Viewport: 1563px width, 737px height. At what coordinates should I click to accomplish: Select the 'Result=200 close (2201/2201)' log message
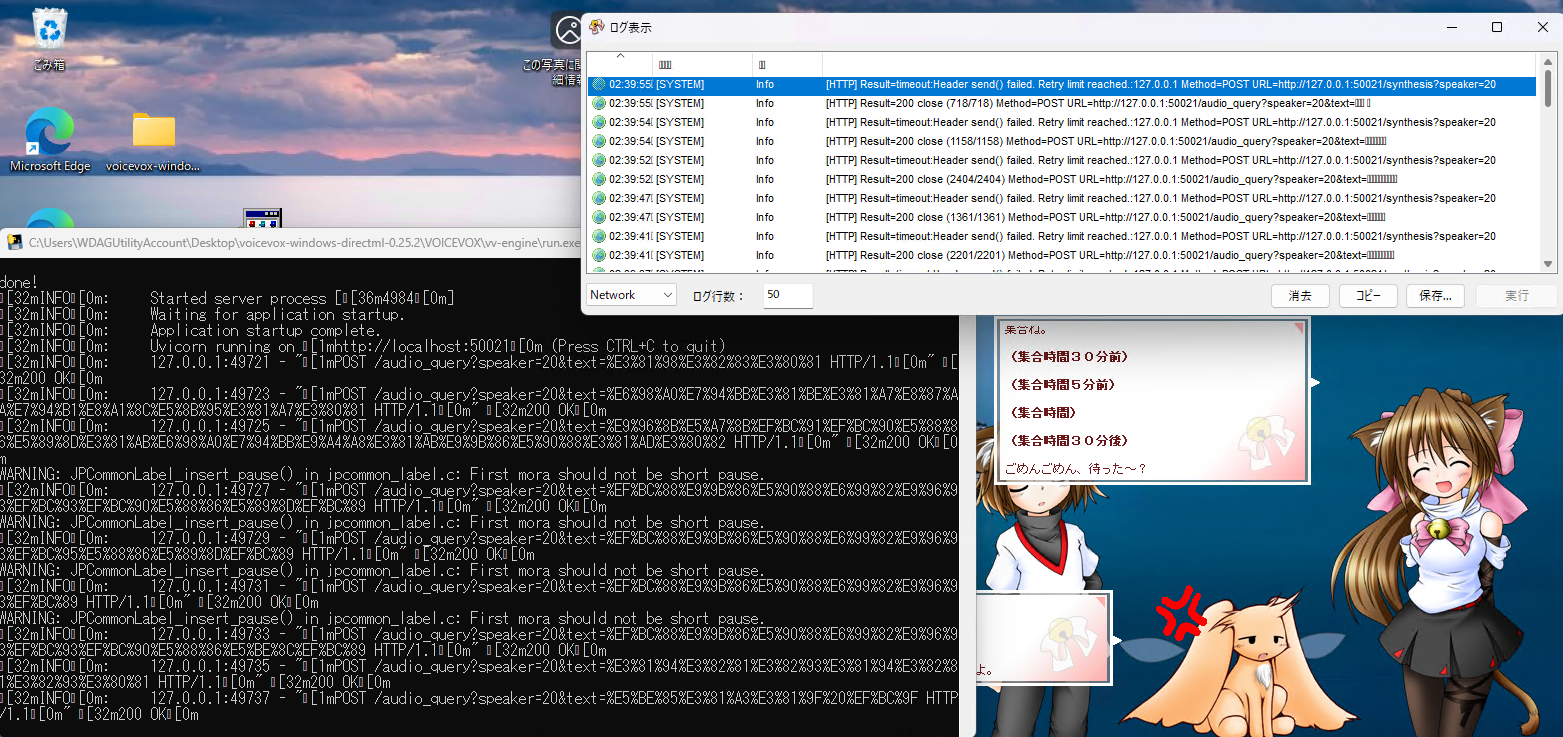coord(1110,256)
